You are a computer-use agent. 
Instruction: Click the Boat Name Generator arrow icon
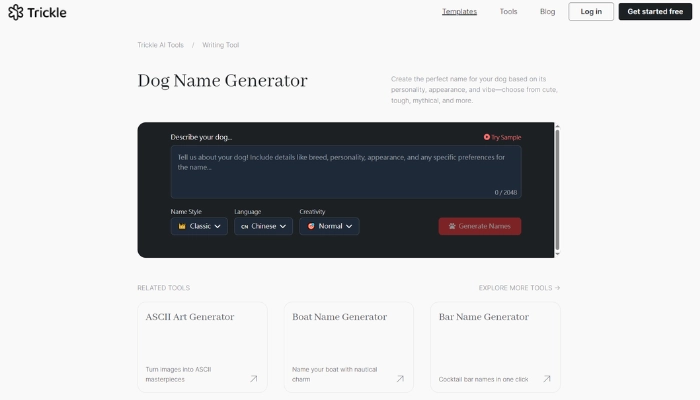[x=400, y=379]
